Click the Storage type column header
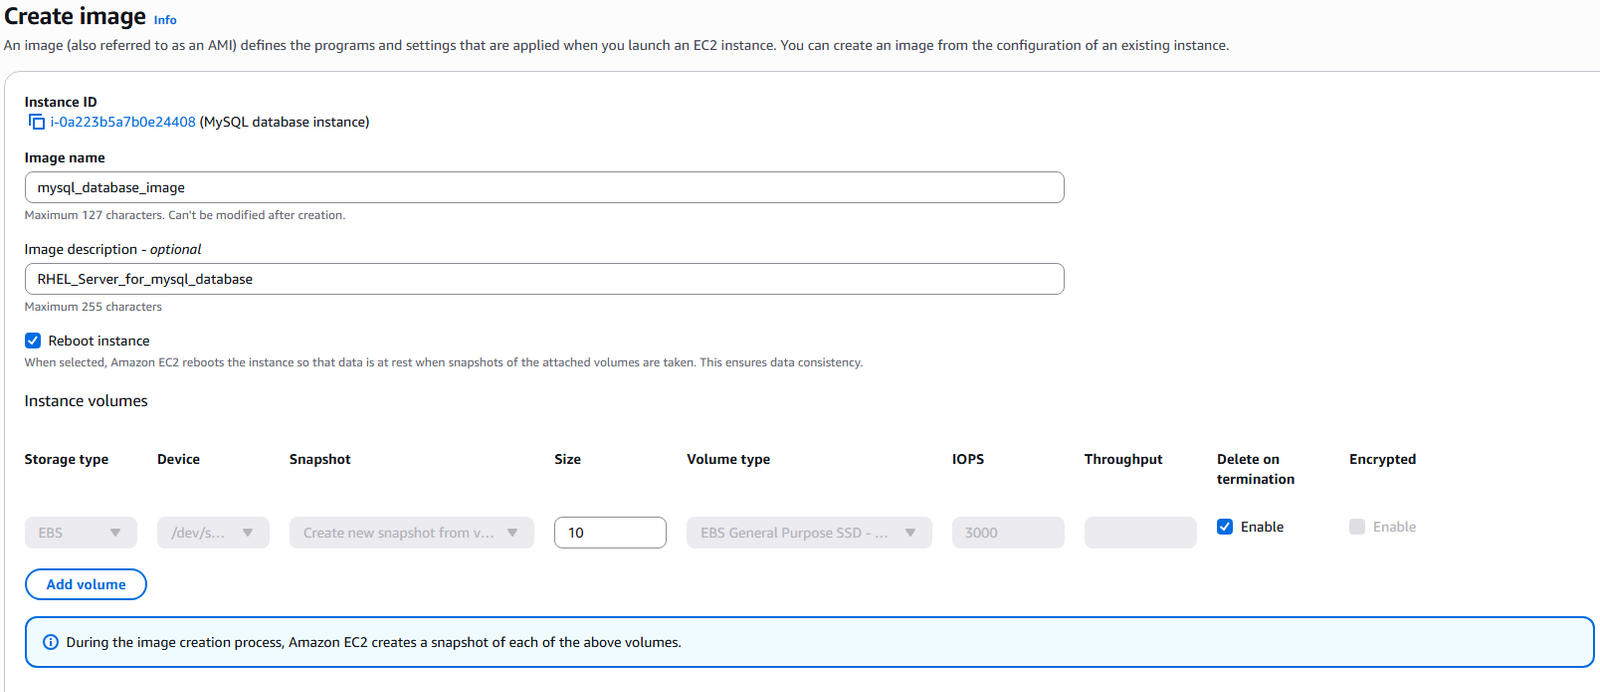1600x692 pixels. [x=67, y=459]
